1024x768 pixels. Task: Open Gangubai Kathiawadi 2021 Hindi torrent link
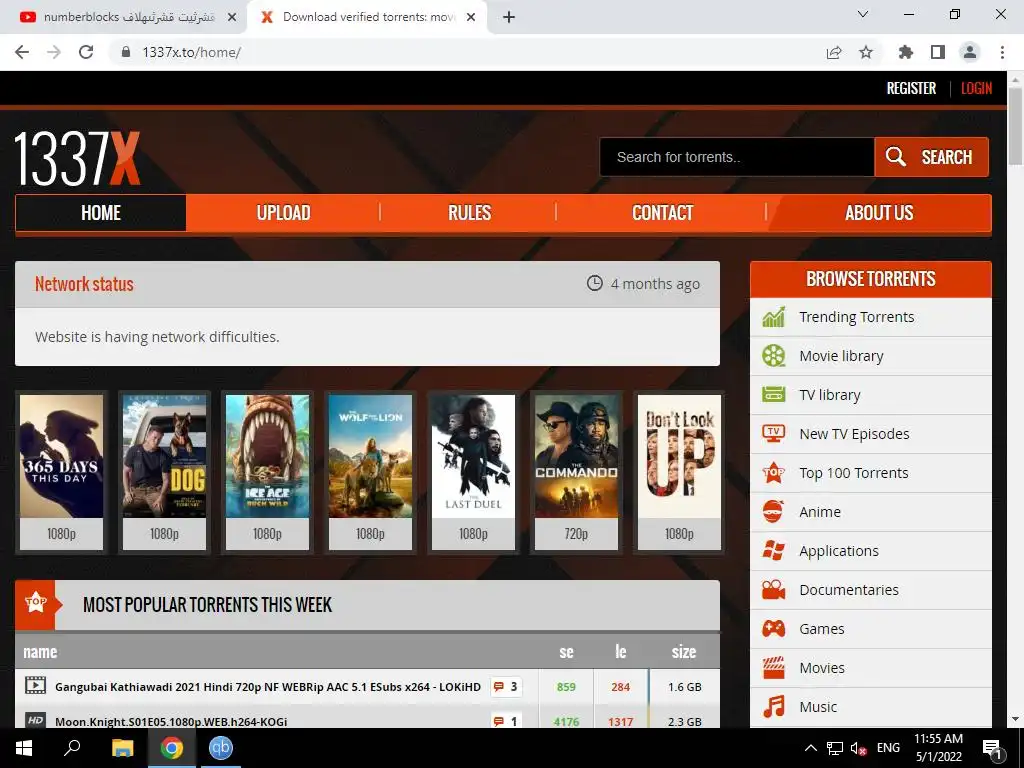[x=268, y=687]
